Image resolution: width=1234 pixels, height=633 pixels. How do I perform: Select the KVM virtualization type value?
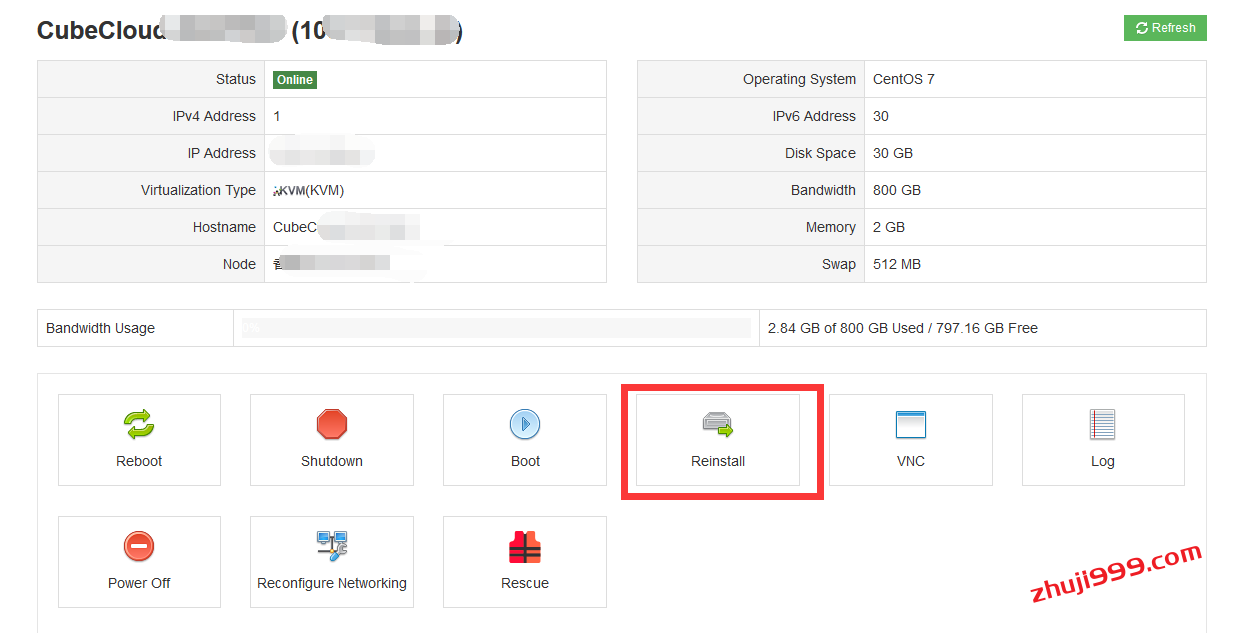[309, 190]
